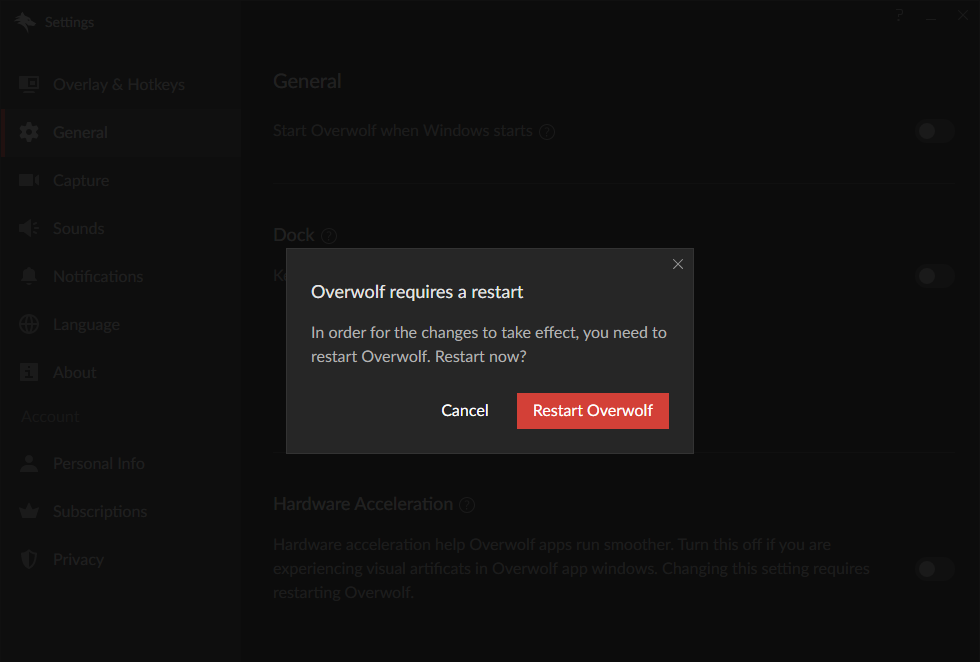Click the Language globe icon
Viewport: 980px width, 662px height.
29,324
